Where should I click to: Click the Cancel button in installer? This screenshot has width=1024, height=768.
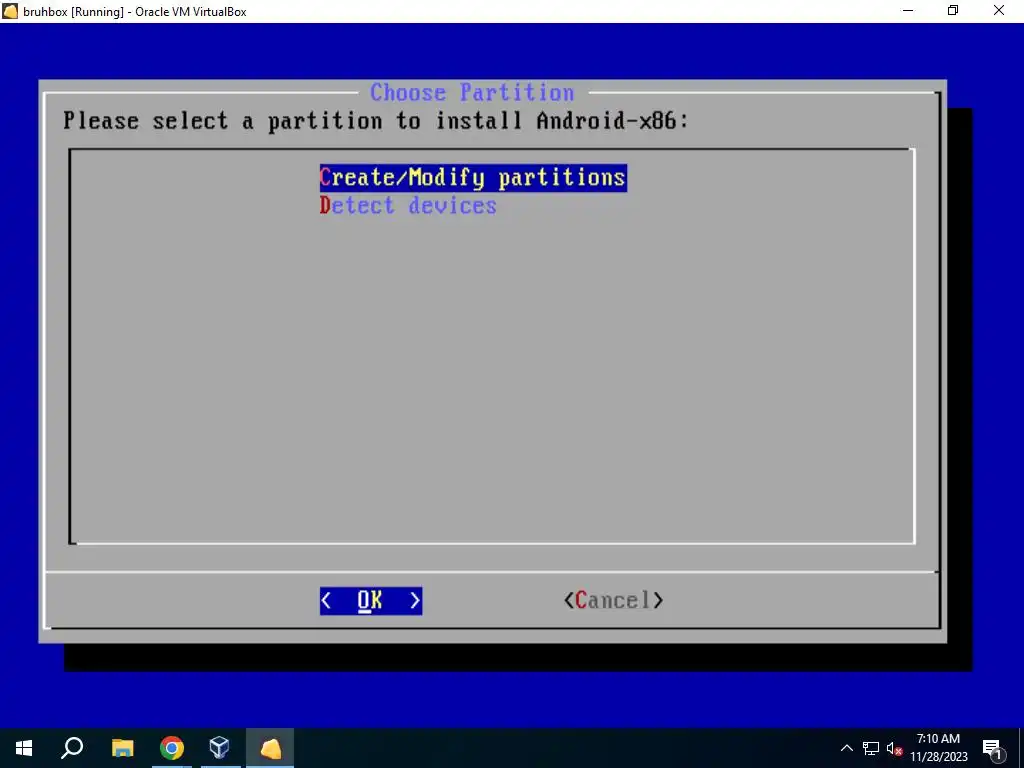point(613,600)
